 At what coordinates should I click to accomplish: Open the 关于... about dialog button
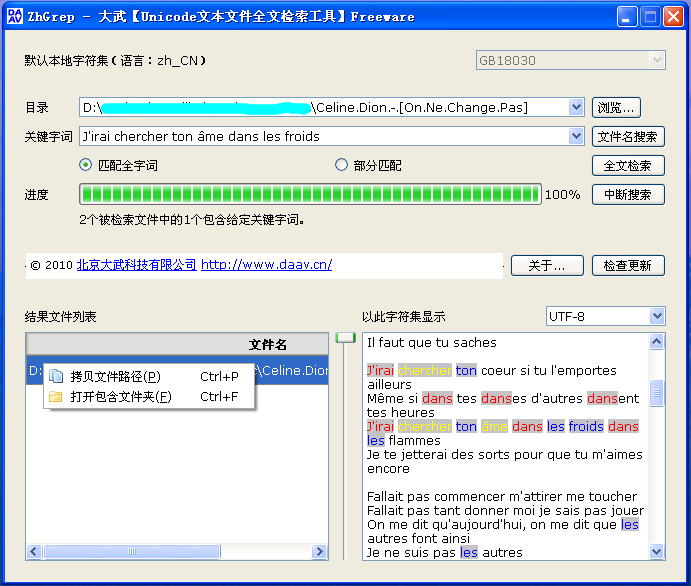[x=547, y=265]
